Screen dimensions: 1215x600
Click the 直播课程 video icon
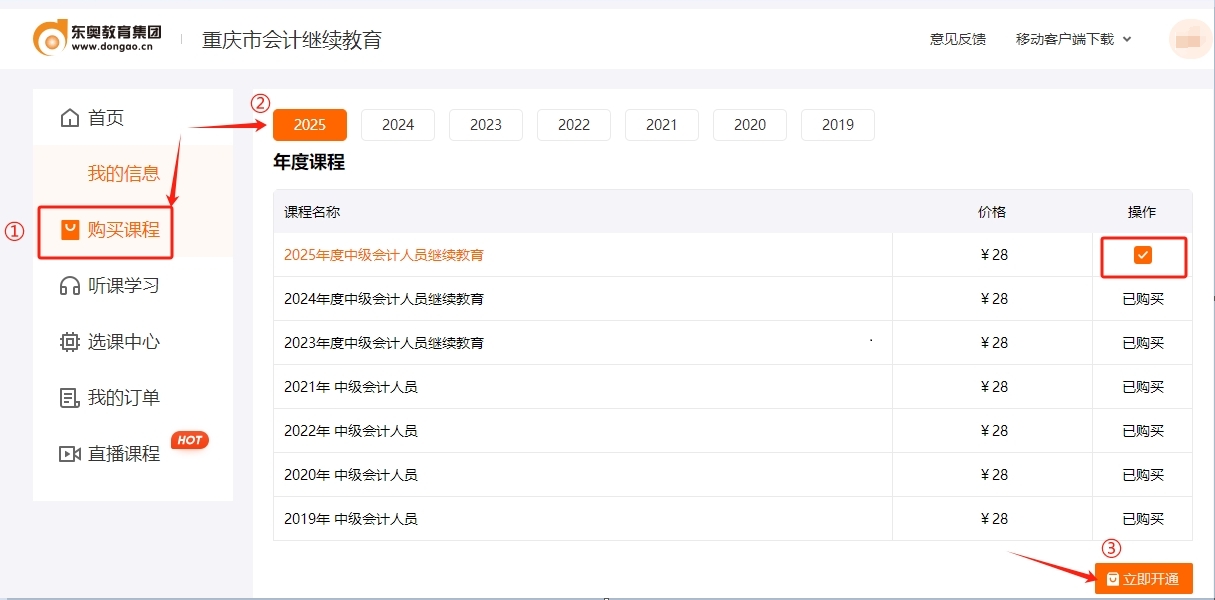click(x=69, y=453)
